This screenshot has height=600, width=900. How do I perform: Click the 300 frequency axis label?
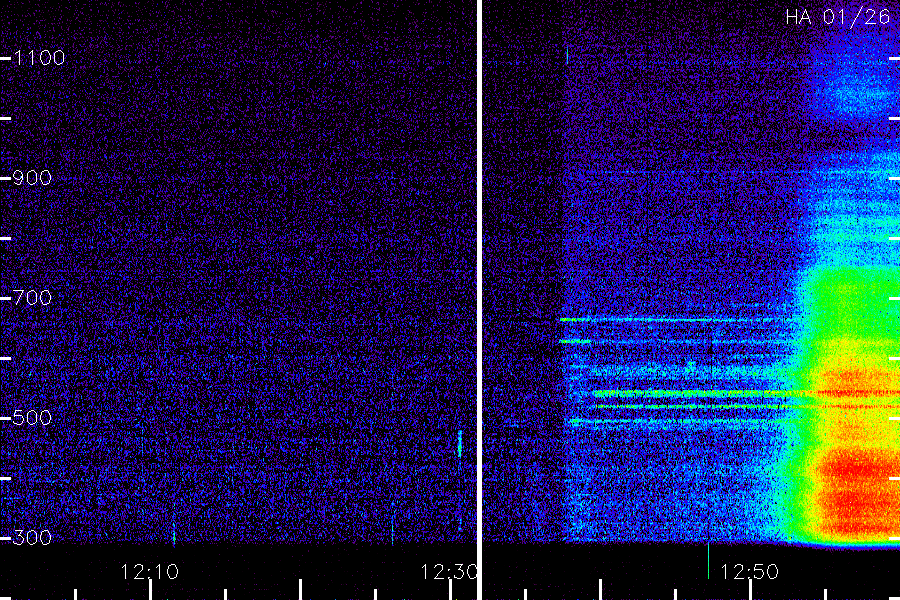tap(32, 538)
